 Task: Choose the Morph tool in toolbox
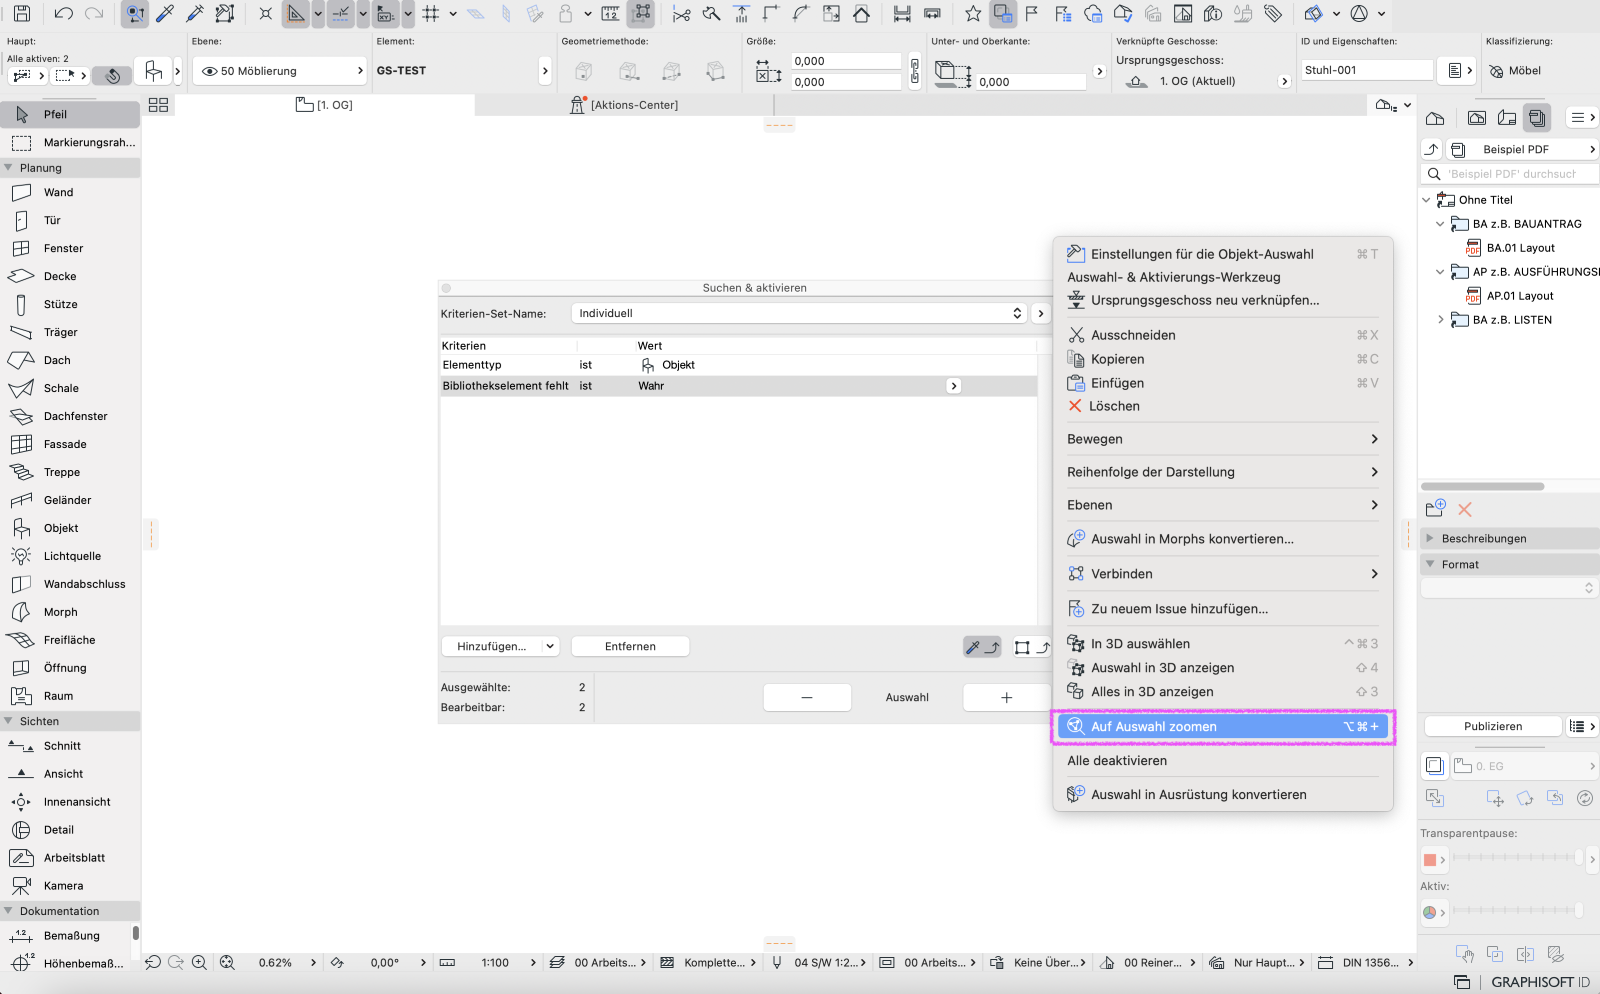click(x=60, y=612)
